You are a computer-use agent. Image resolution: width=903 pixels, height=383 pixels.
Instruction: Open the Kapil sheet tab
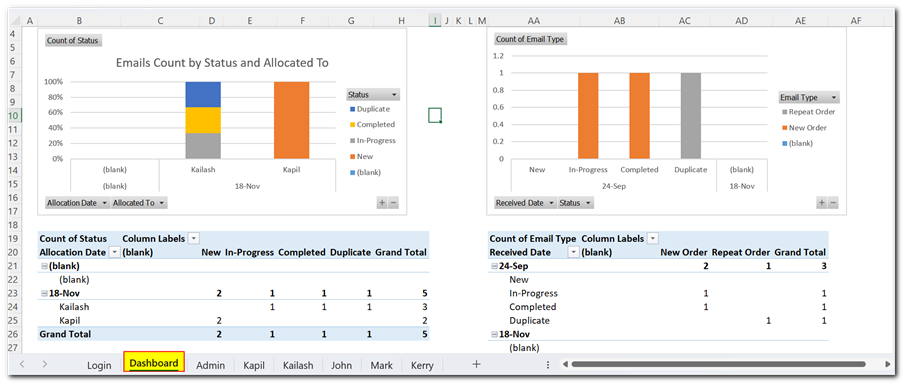253,365
